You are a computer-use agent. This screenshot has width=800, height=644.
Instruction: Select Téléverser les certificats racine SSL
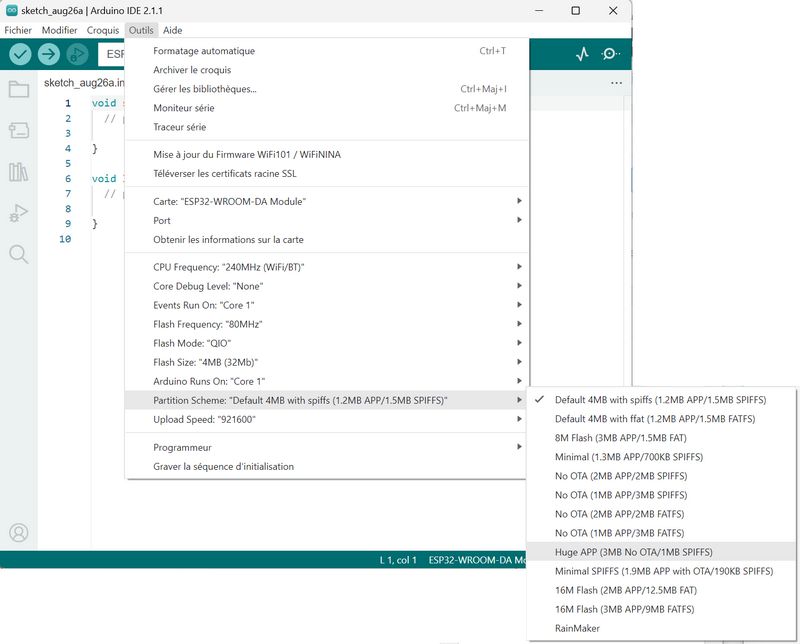pyautogui.click(x=327, y=174)
